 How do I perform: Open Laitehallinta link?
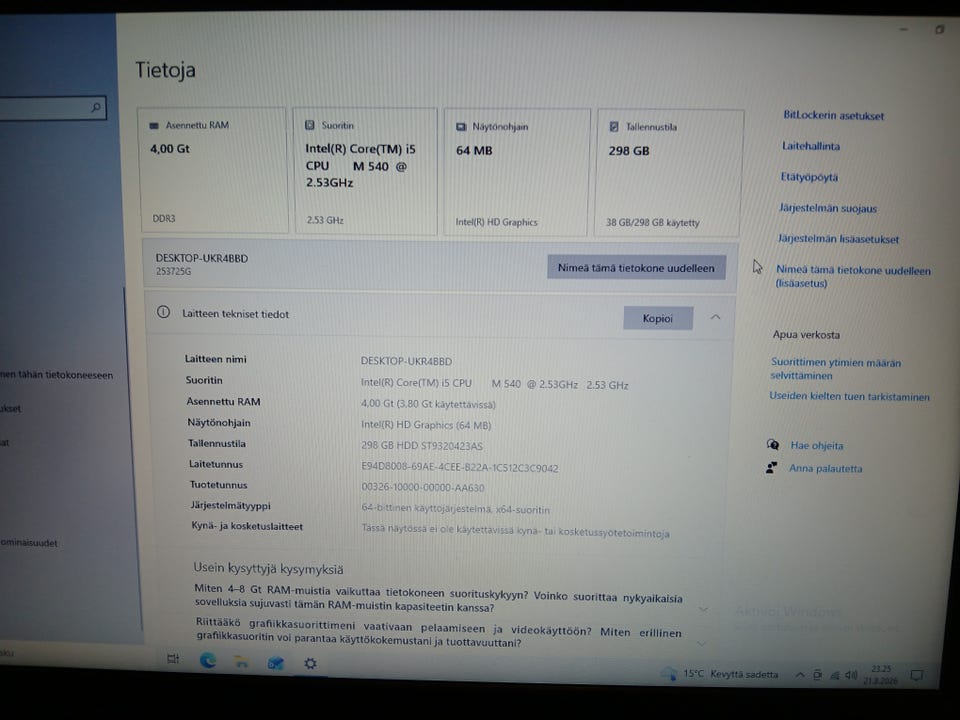811,146
